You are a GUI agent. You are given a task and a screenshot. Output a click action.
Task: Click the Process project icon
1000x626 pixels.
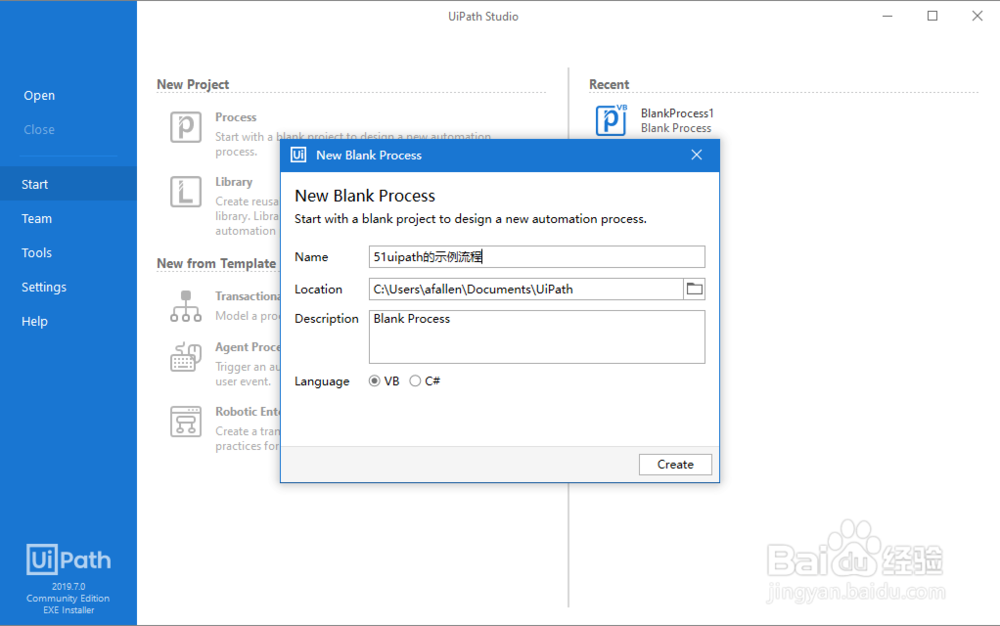click(x=186, y=127)
